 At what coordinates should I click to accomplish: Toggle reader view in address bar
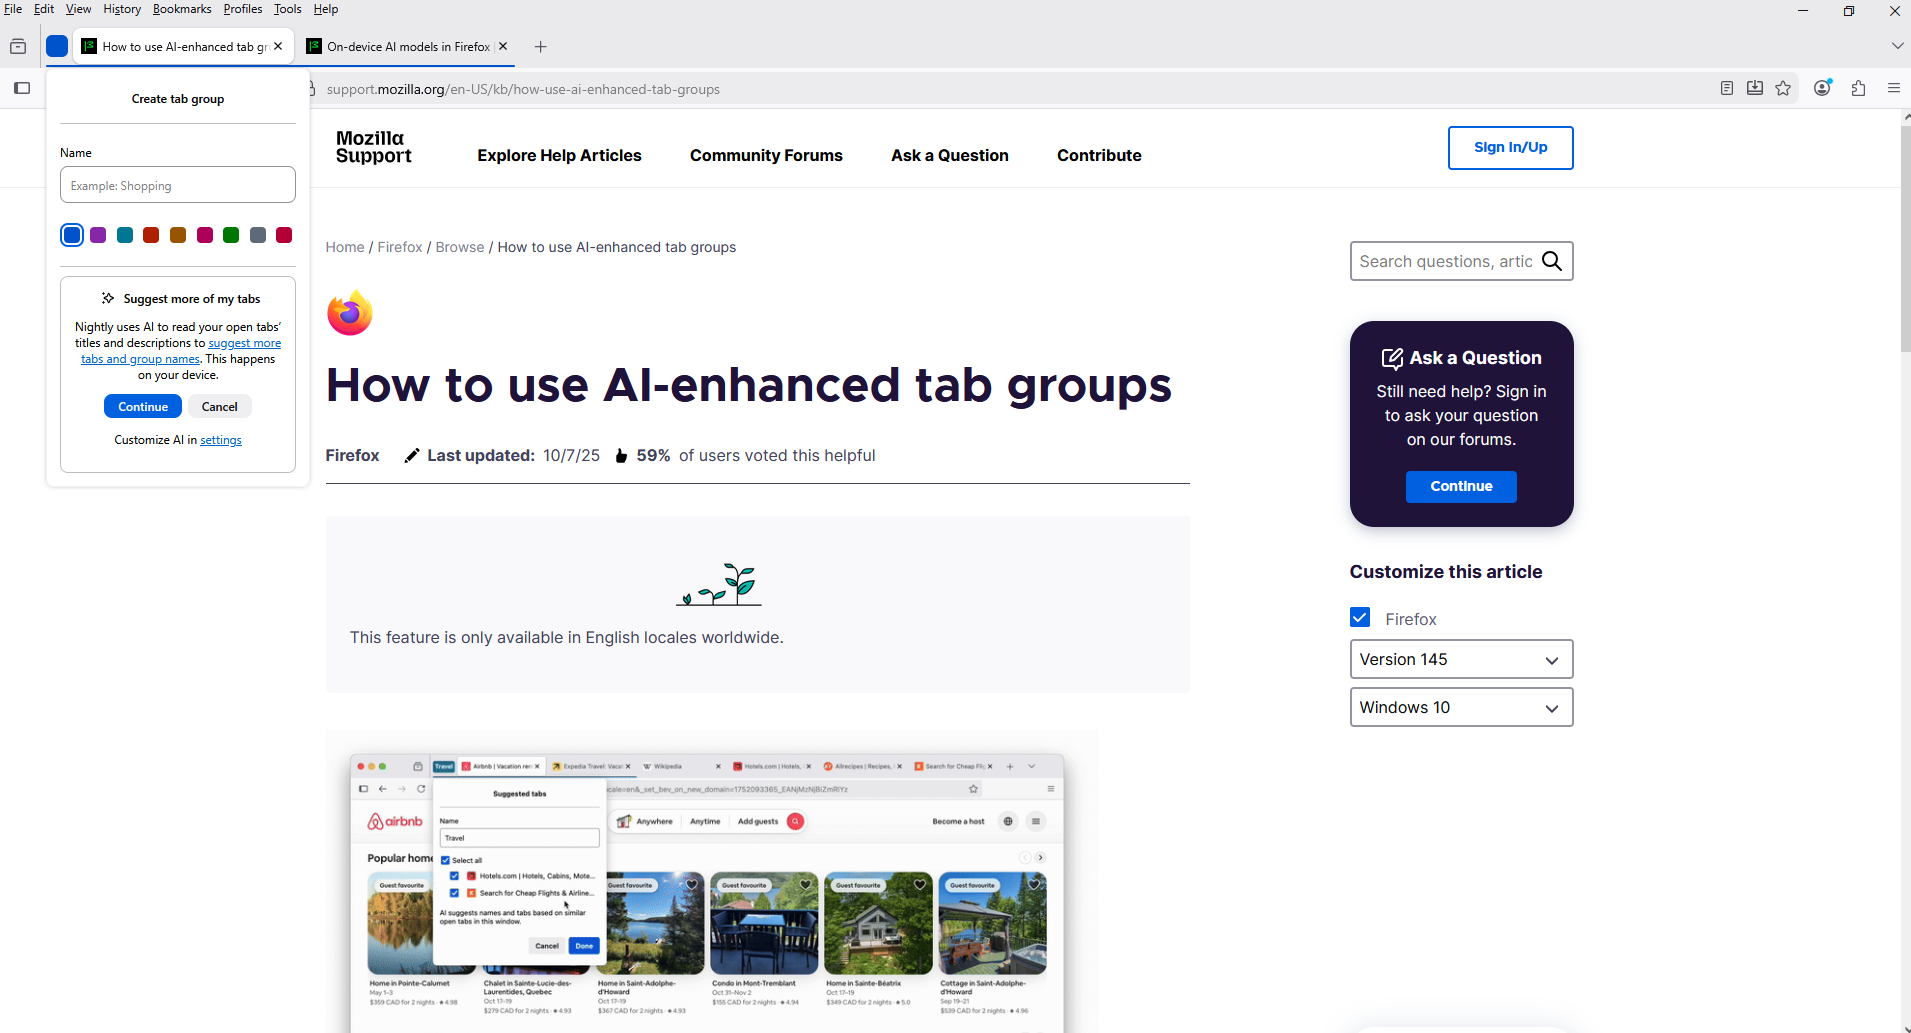click(1726, 88)
